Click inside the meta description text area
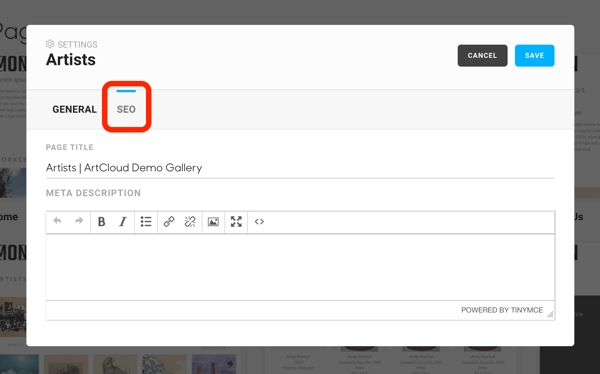Screen dimensions: 600x374 (300, 267)
